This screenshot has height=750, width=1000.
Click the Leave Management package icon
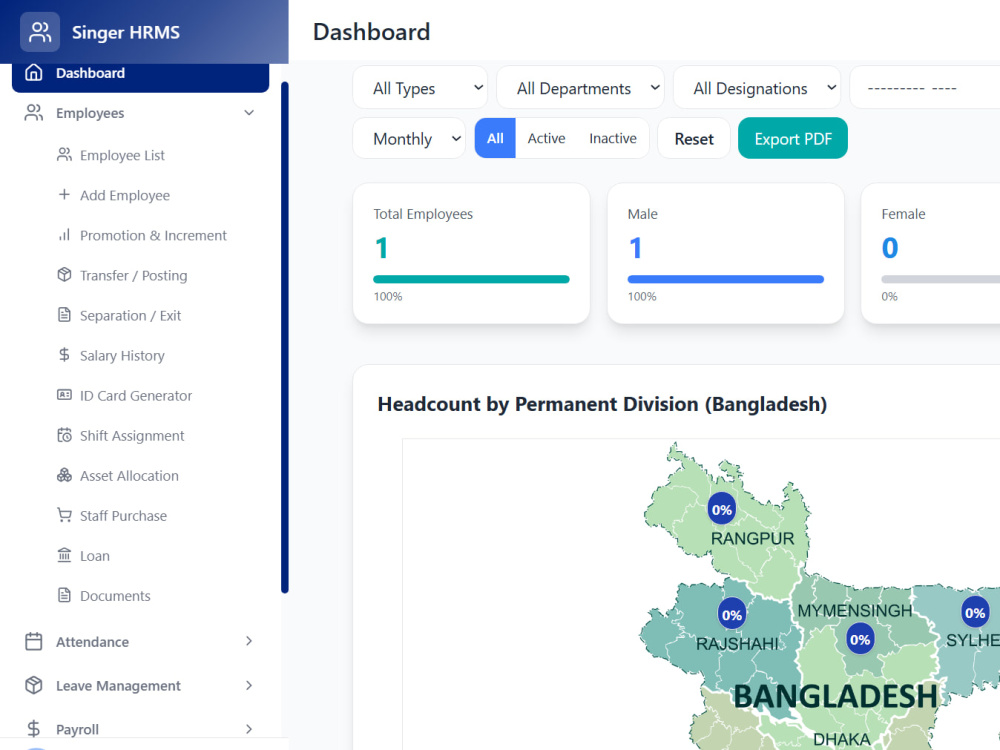pos(34,685)
